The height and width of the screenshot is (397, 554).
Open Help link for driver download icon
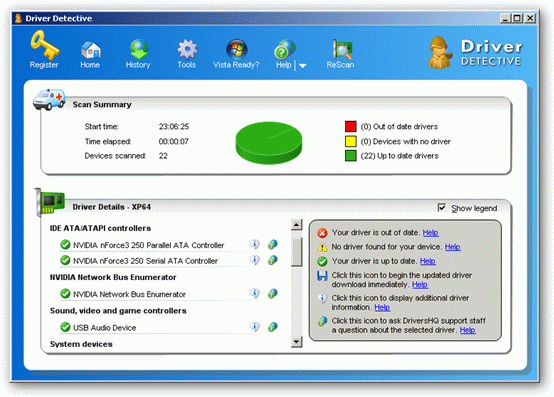click(420, 285)
